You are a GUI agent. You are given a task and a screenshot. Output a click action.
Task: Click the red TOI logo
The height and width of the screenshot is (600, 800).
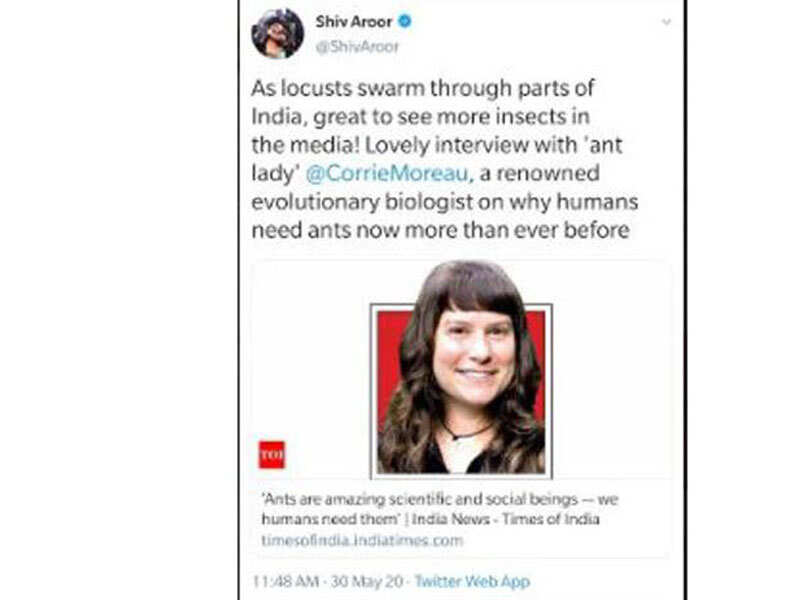click(x=271, y=454)
